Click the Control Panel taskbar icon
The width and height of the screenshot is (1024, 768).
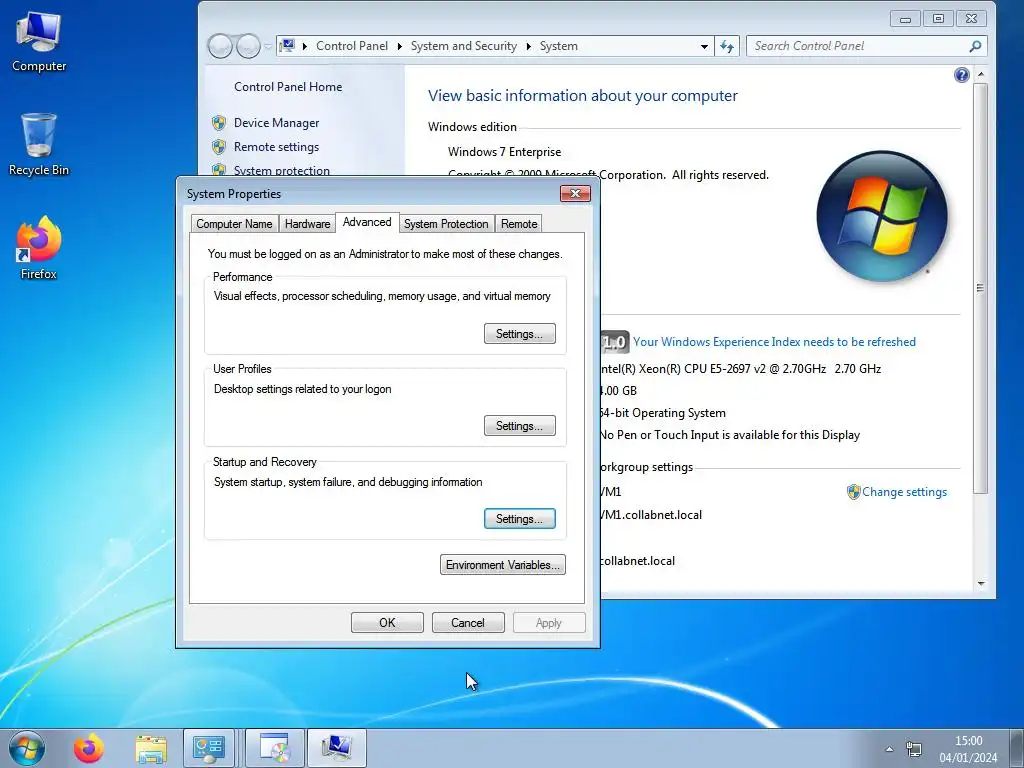(209, 748)
